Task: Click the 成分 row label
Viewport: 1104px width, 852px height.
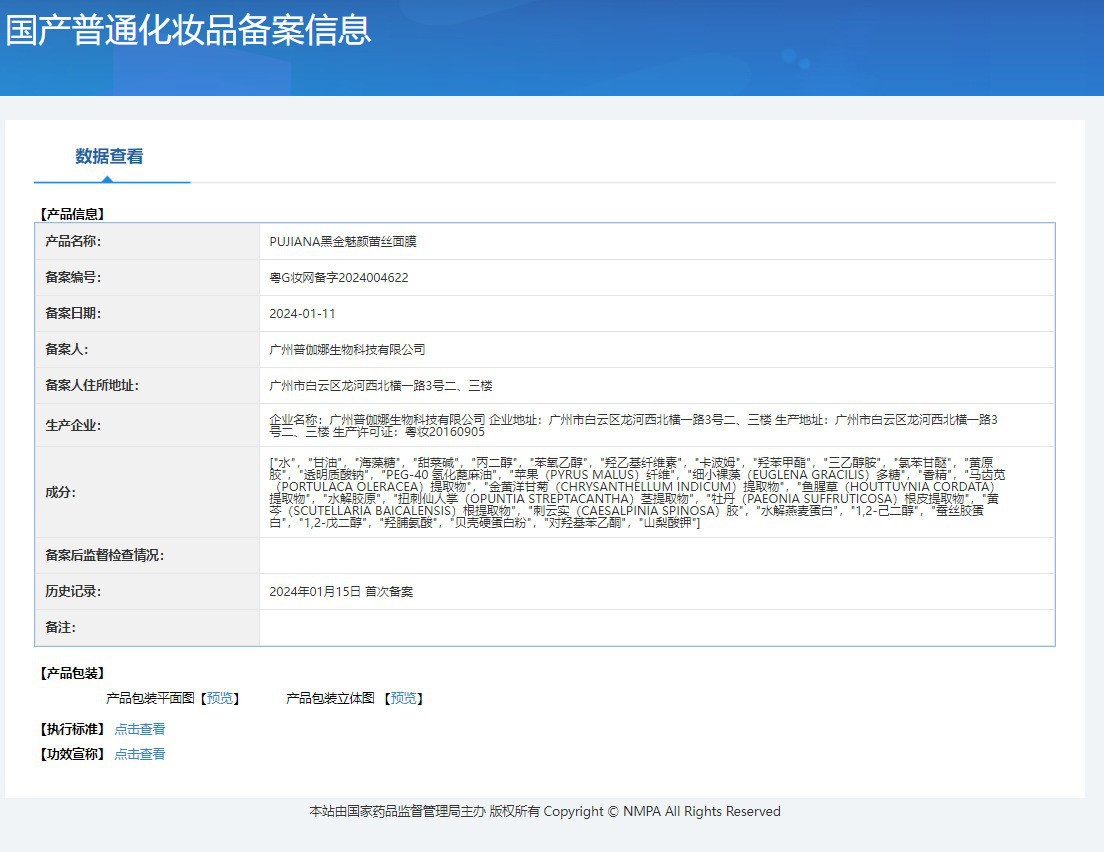Action: click(61, 492)
